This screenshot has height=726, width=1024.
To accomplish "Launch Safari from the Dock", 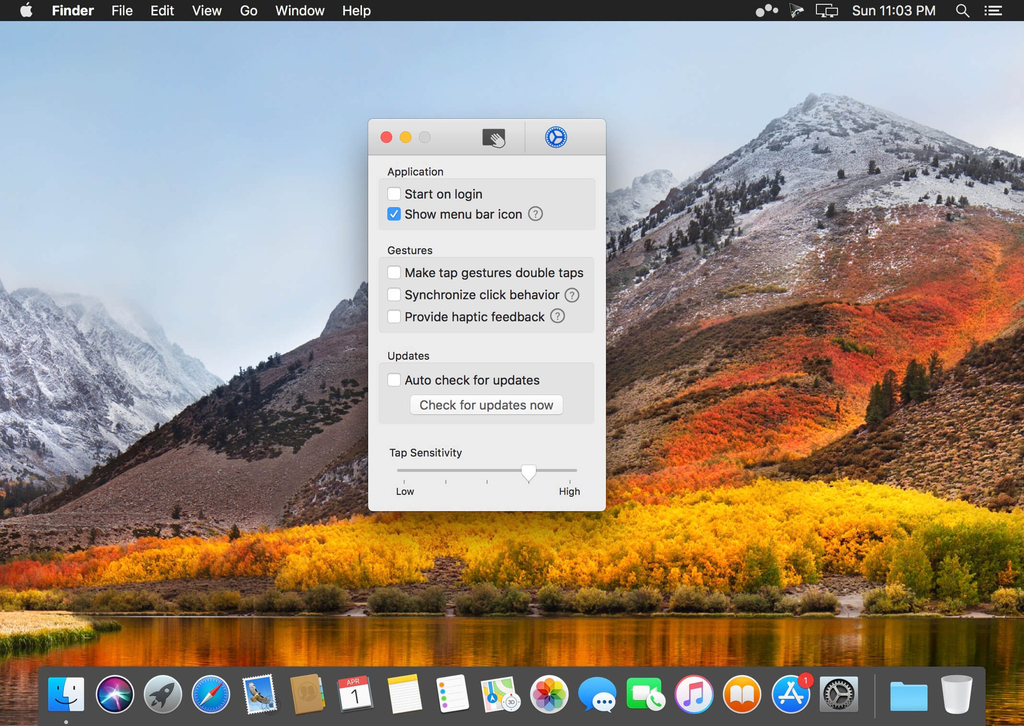I will pyautogui.click(x=211, y=694).
